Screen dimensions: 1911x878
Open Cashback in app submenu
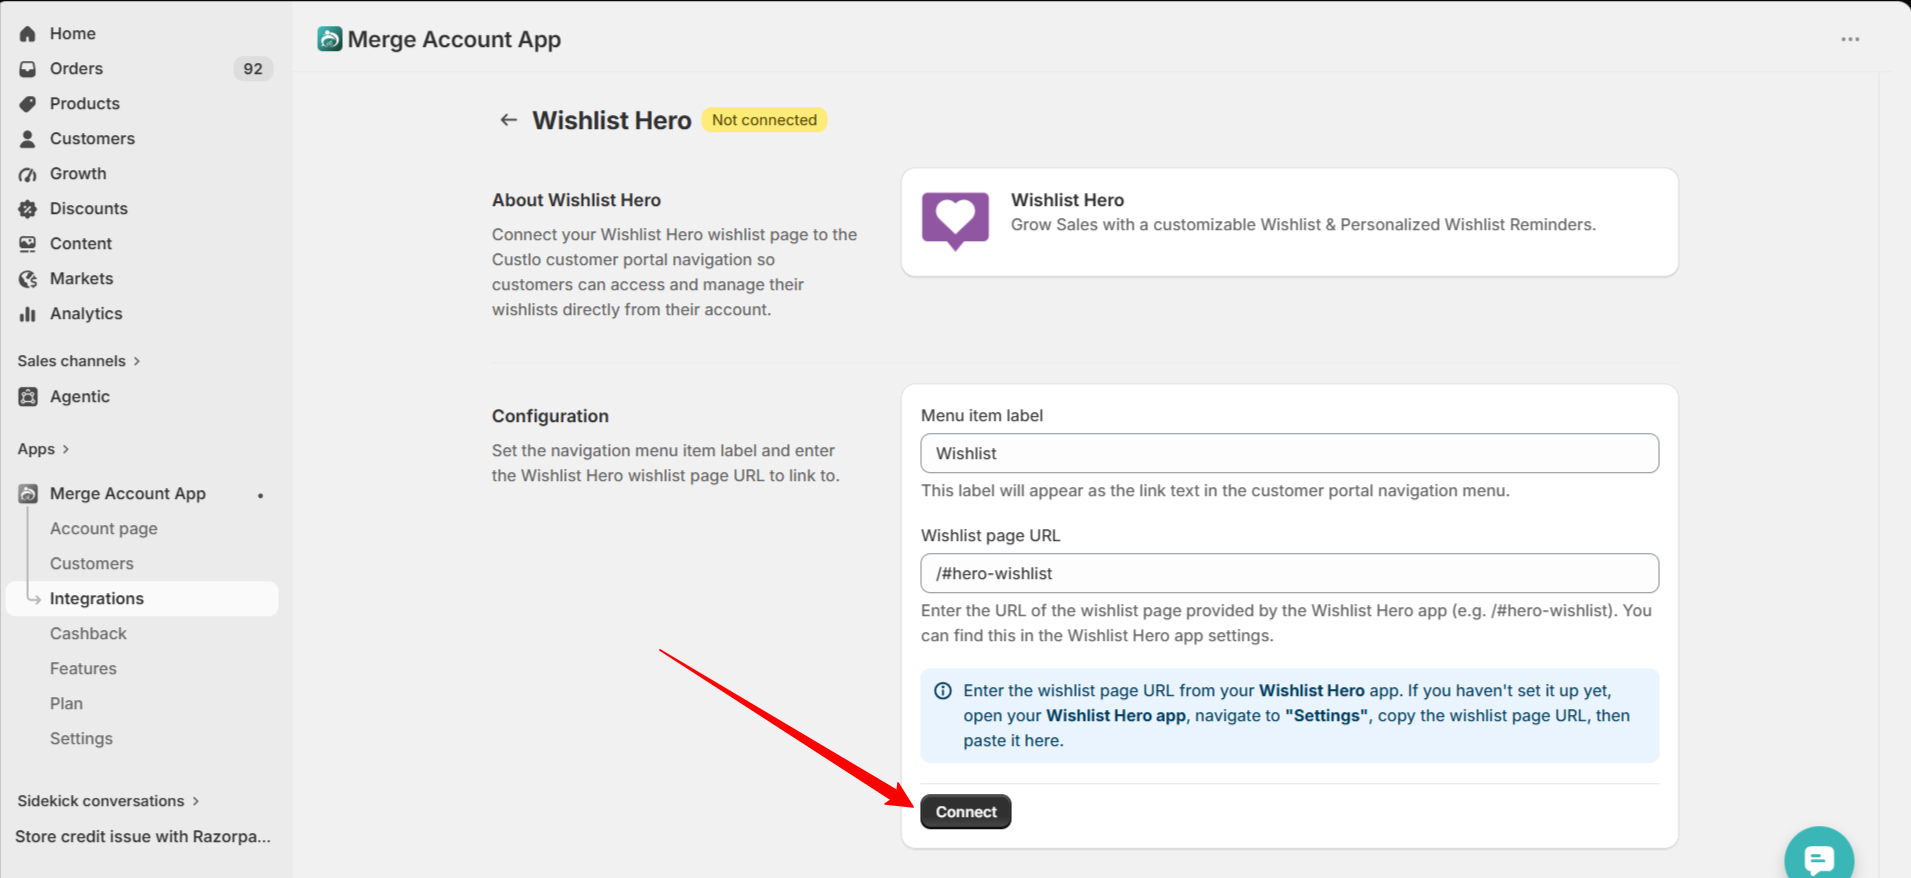pyautogui.click(x=88, y=634)
